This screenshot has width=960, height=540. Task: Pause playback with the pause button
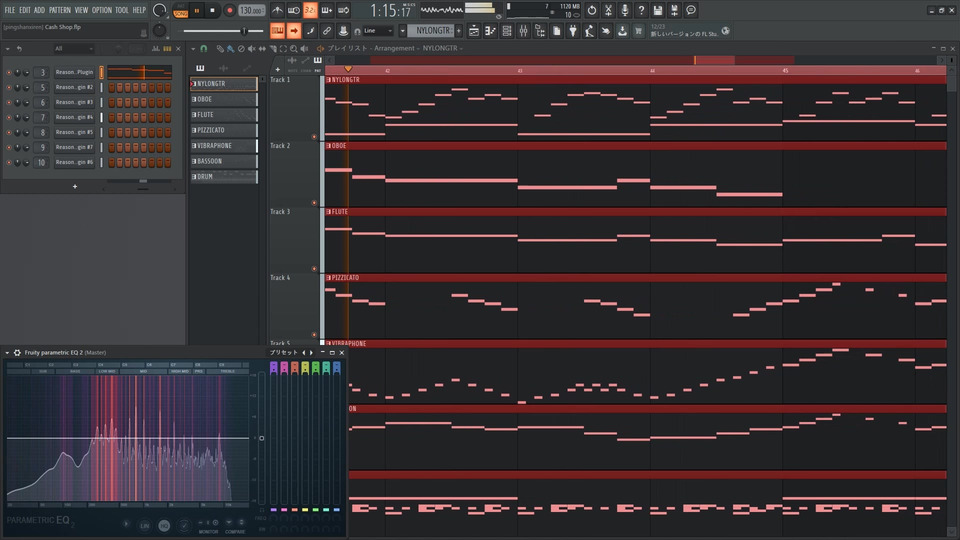point(197,10)
